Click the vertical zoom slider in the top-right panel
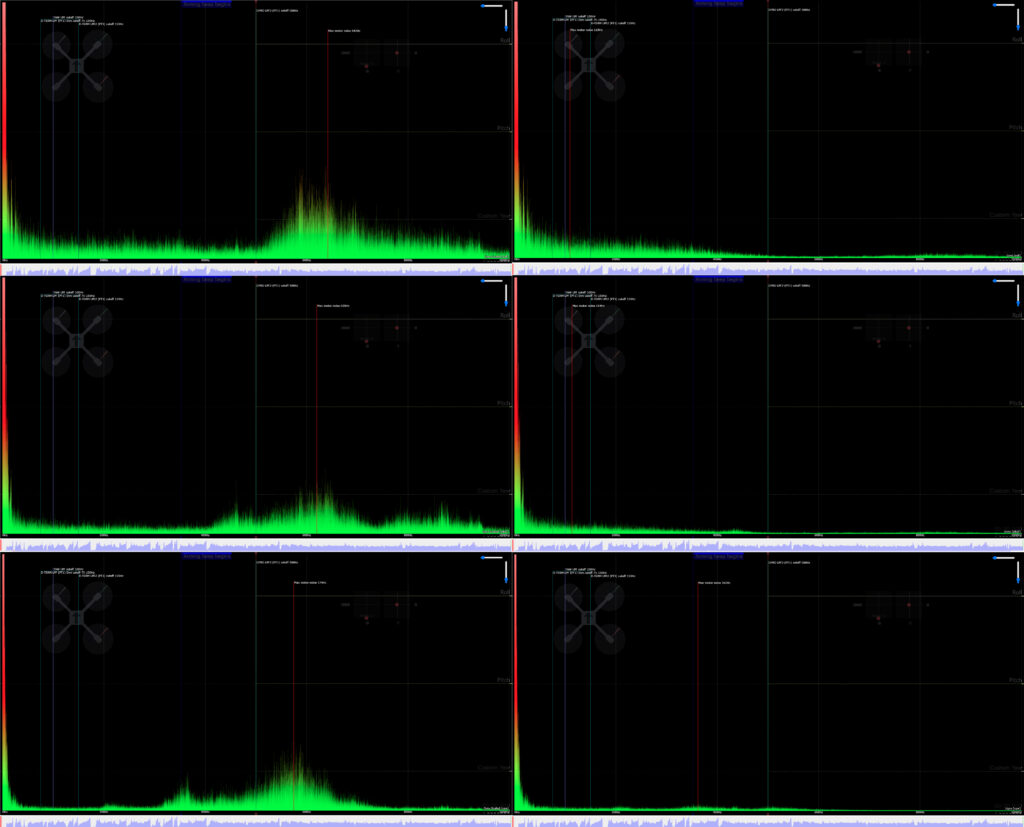This screenshot has height=827, width=1024. click(x=1018, y=20)
